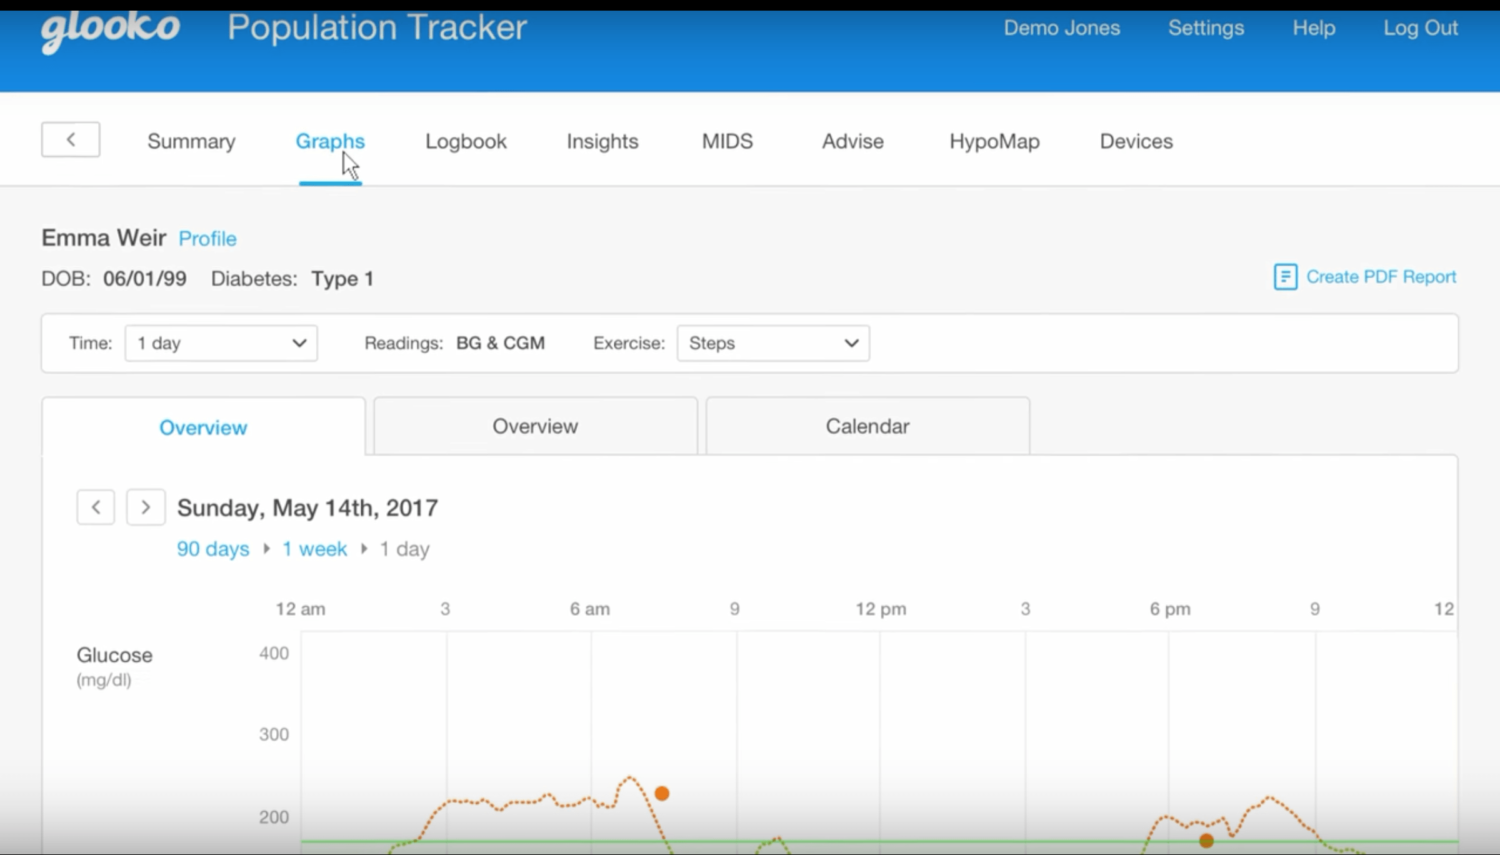
Task: Click the Graphs navigation item
Action: pos(330,141)
